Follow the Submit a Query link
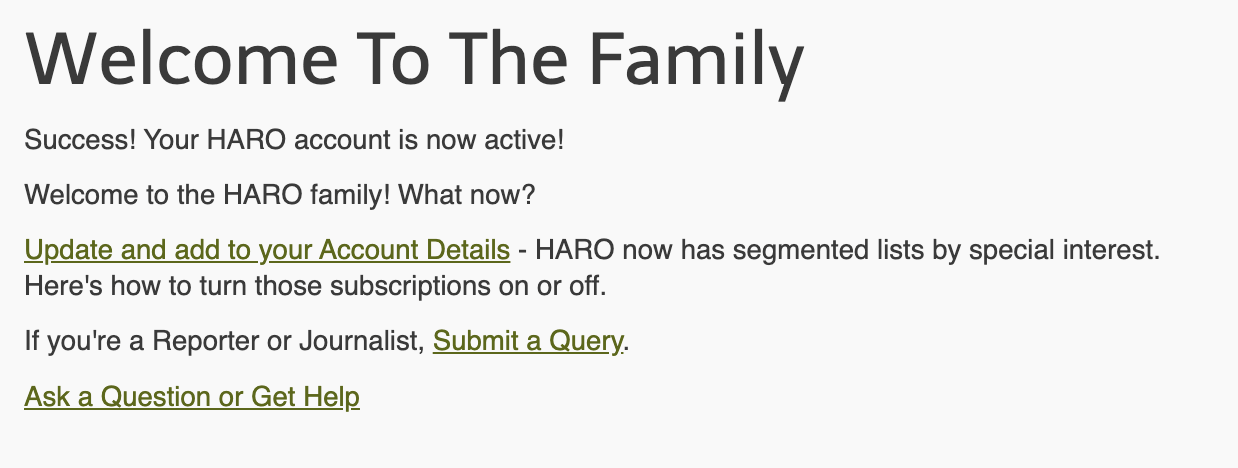Screen dimensions: 1238x468 pos(527,341)
